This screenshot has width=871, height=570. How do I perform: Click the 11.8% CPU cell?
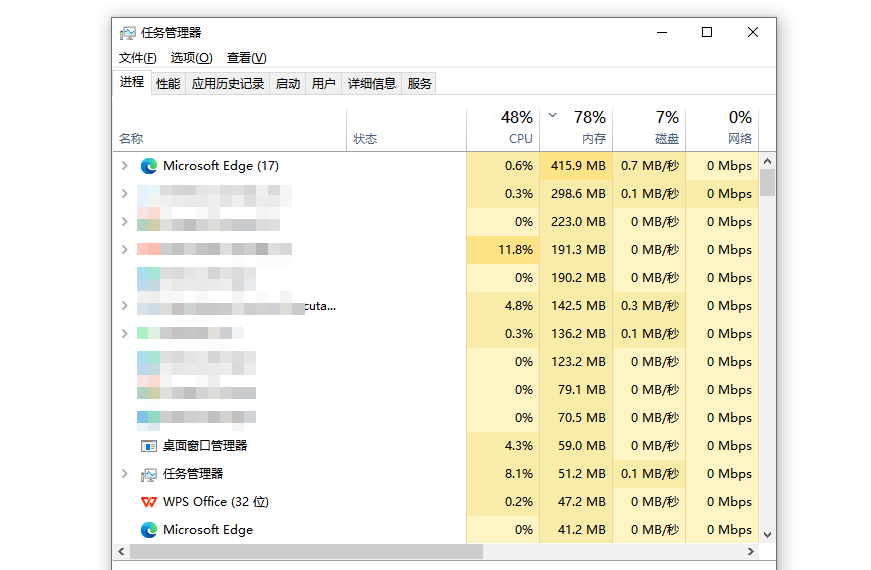503,249
